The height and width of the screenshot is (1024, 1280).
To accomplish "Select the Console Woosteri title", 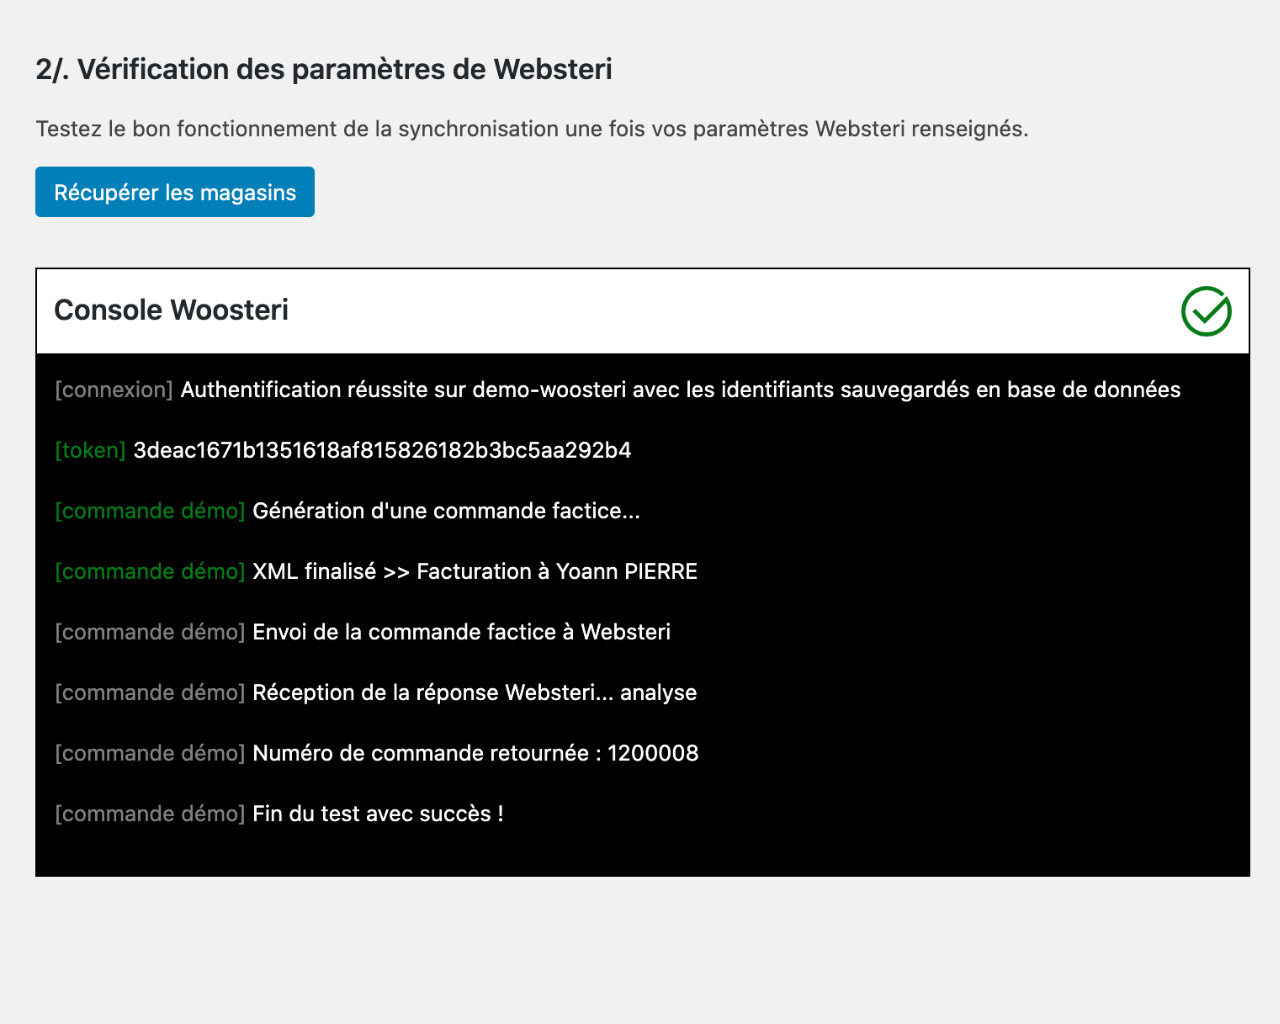I will [171, 310].
